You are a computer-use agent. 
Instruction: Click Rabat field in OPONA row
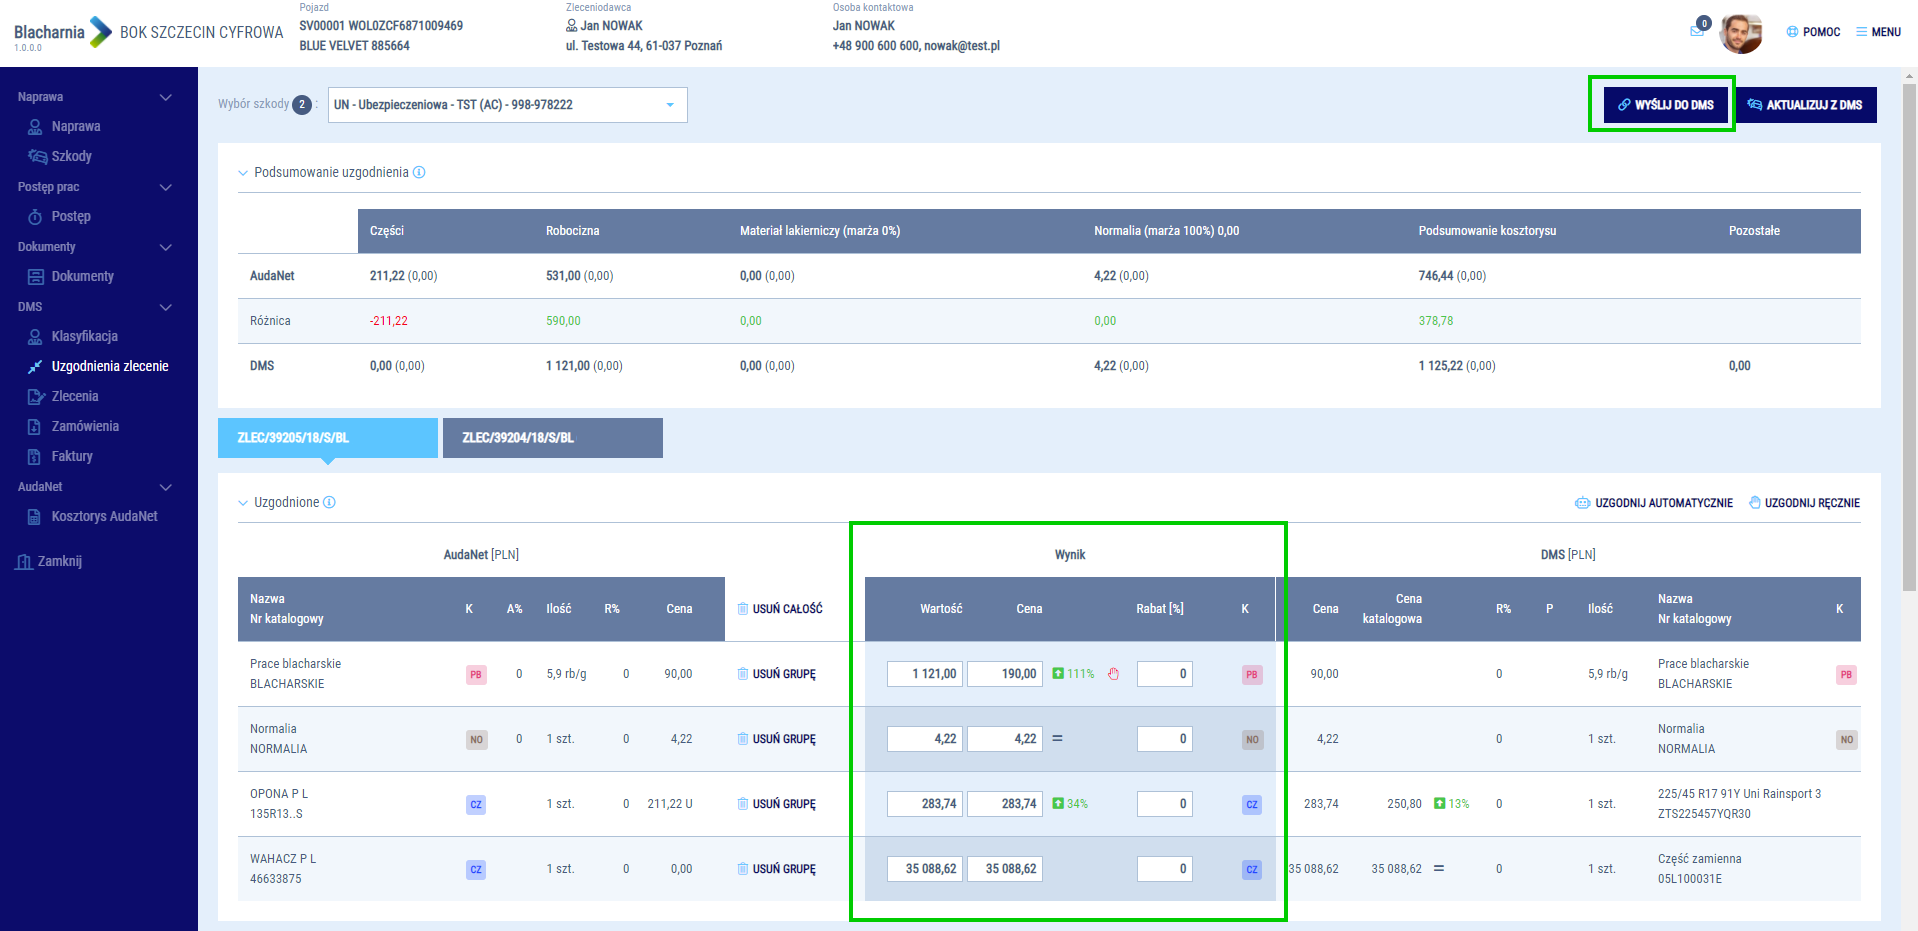pyautogui.click(x=1164, y=804)
